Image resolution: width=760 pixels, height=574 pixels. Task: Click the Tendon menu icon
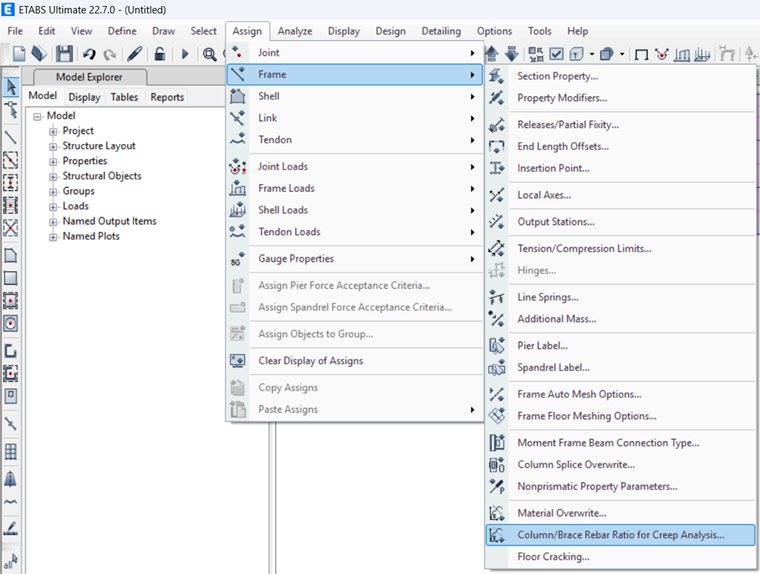238,140
